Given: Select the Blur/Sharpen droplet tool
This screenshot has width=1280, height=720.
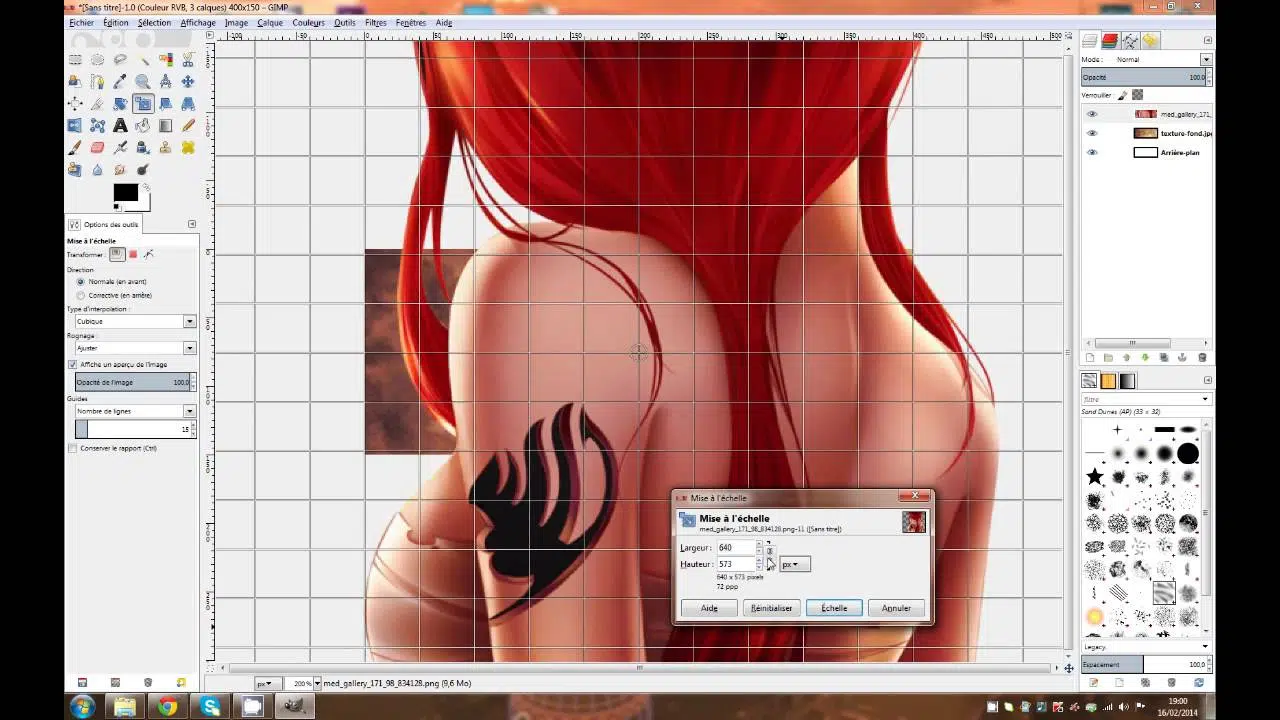Looking at the screenshot, I should click(x=97, y=169).
